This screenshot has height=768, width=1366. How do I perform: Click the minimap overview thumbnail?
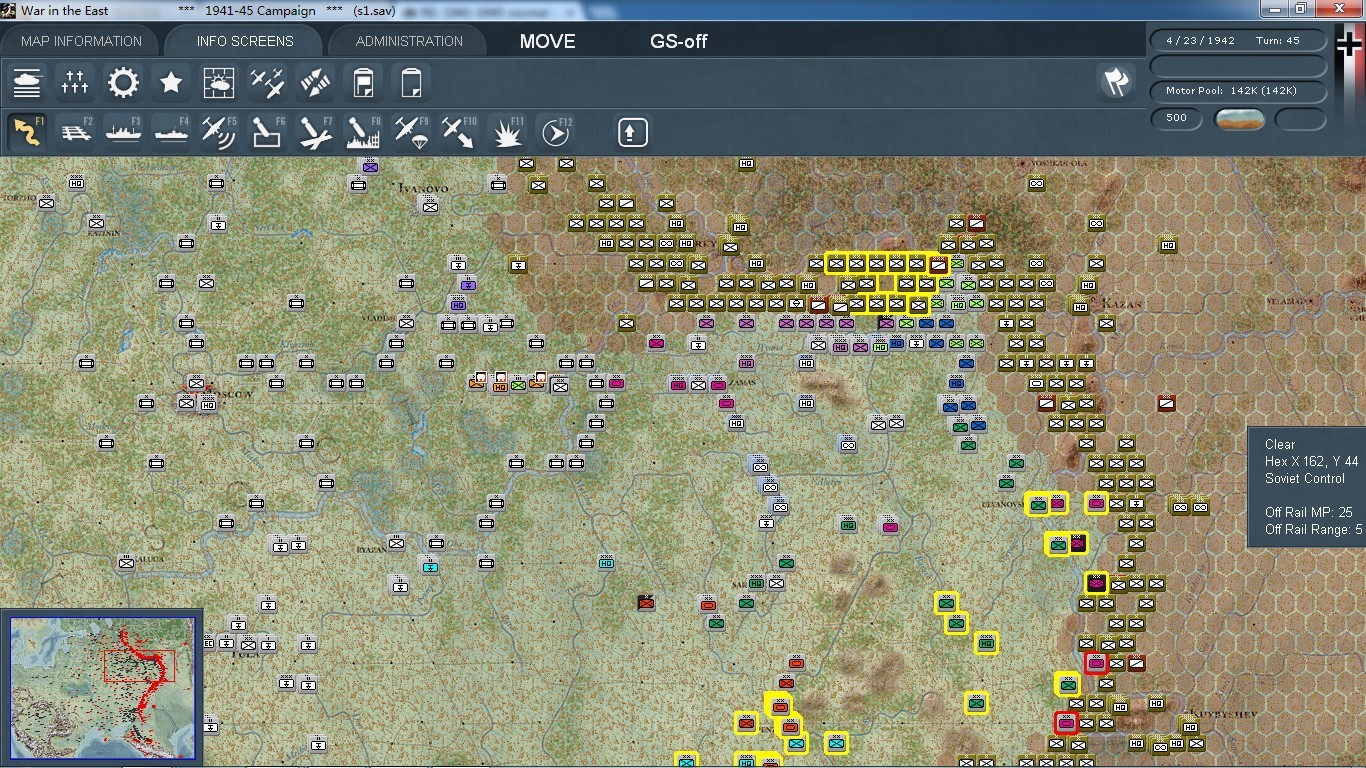point(102,688)
